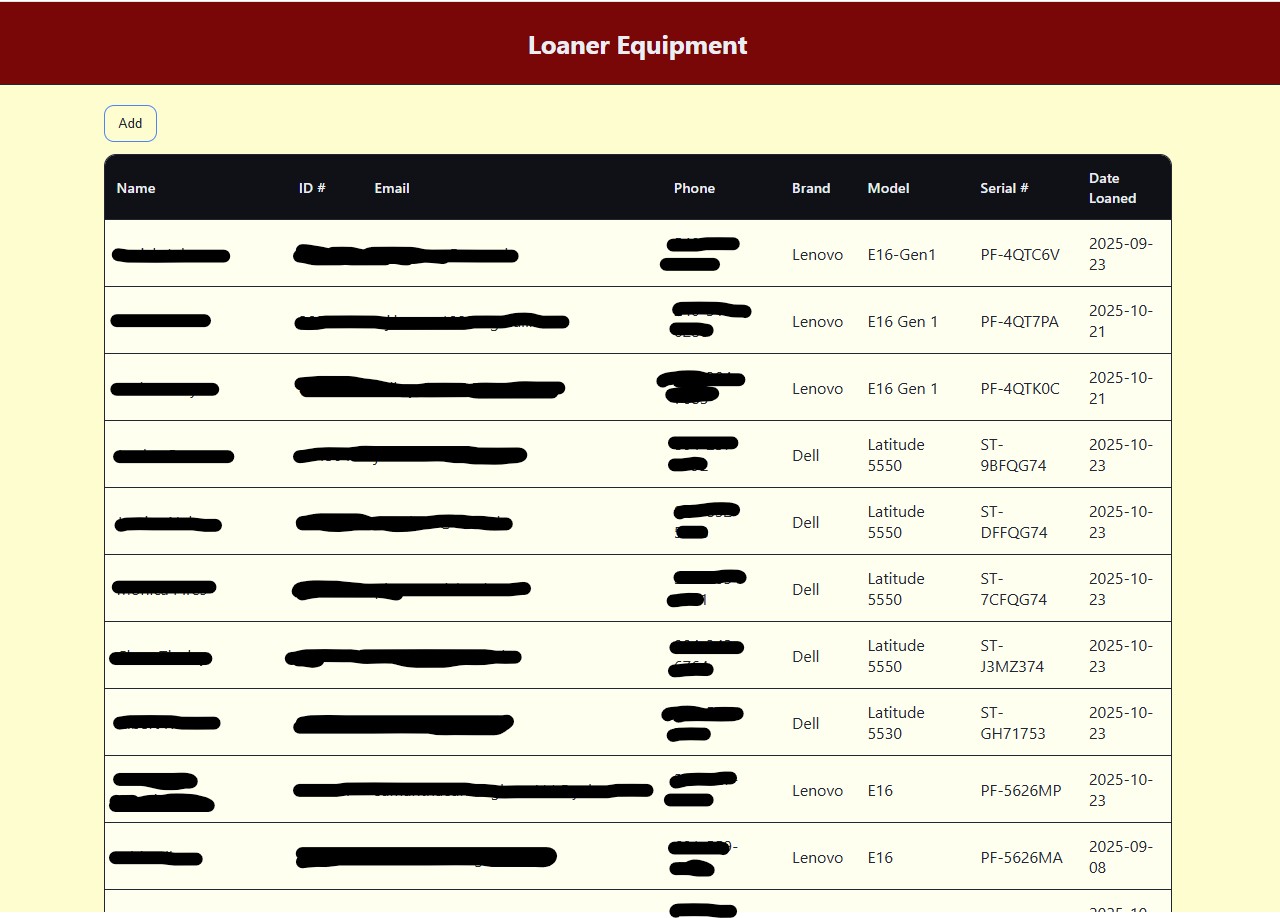Click the date 2025-09-08 cell
The height and width of the screenshot is (918, 1280).
tap(1118, 857)
